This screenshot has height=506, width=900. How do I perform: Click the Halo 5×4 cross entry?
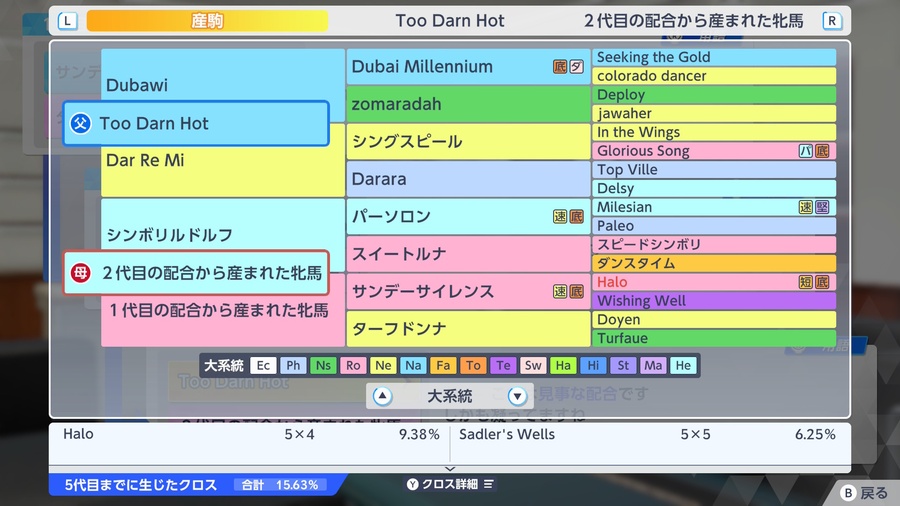[x=251, y=434]
